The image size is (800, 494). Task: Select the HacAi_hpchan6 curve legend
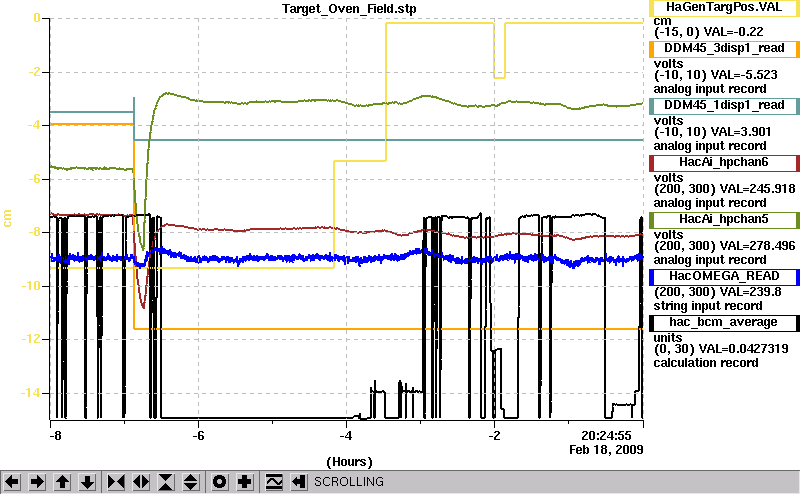point(724,162)
